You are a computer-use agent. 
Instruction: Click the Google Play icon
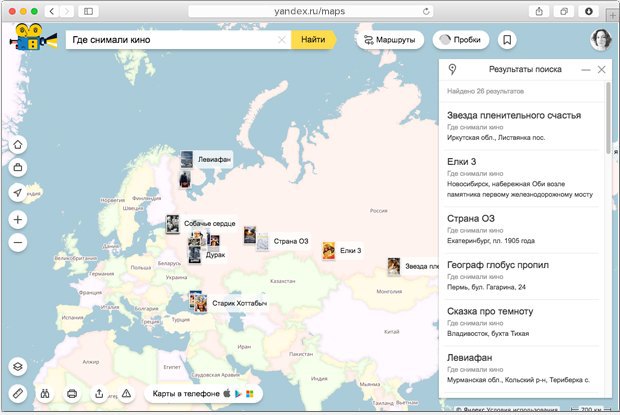238,394
